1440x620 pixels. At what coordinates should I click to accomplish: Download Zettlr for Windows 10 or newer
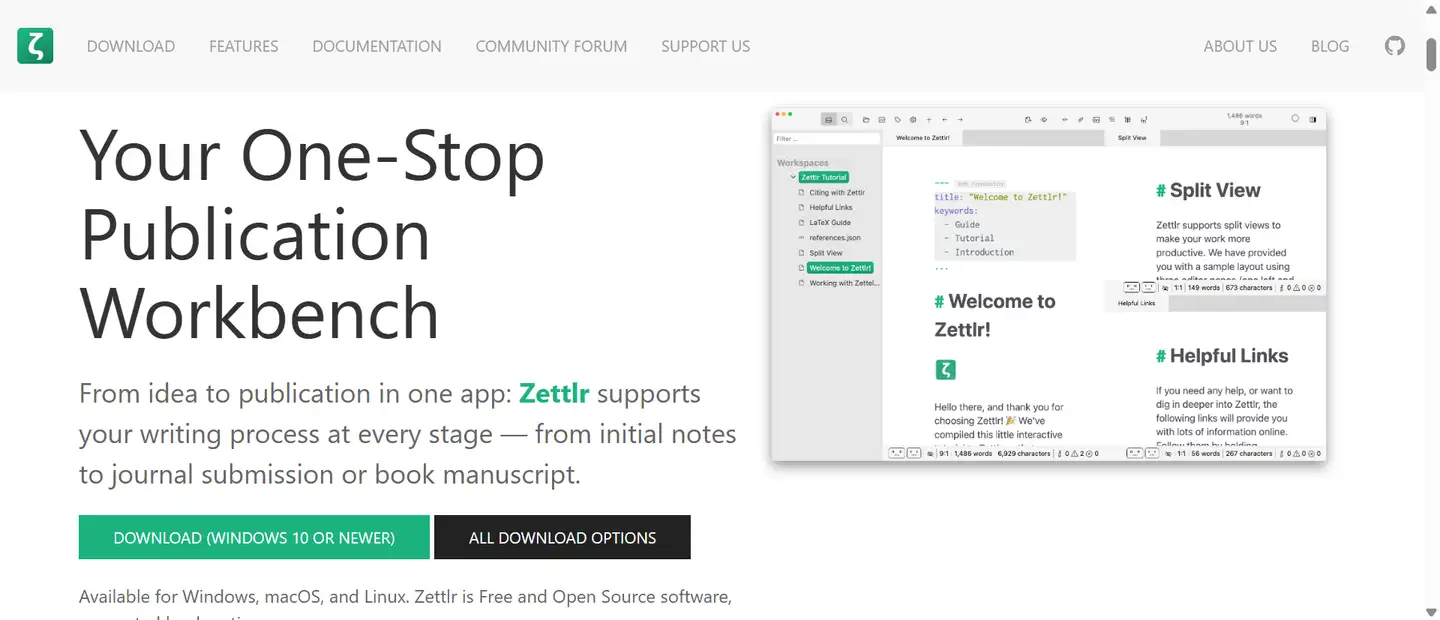254,537
